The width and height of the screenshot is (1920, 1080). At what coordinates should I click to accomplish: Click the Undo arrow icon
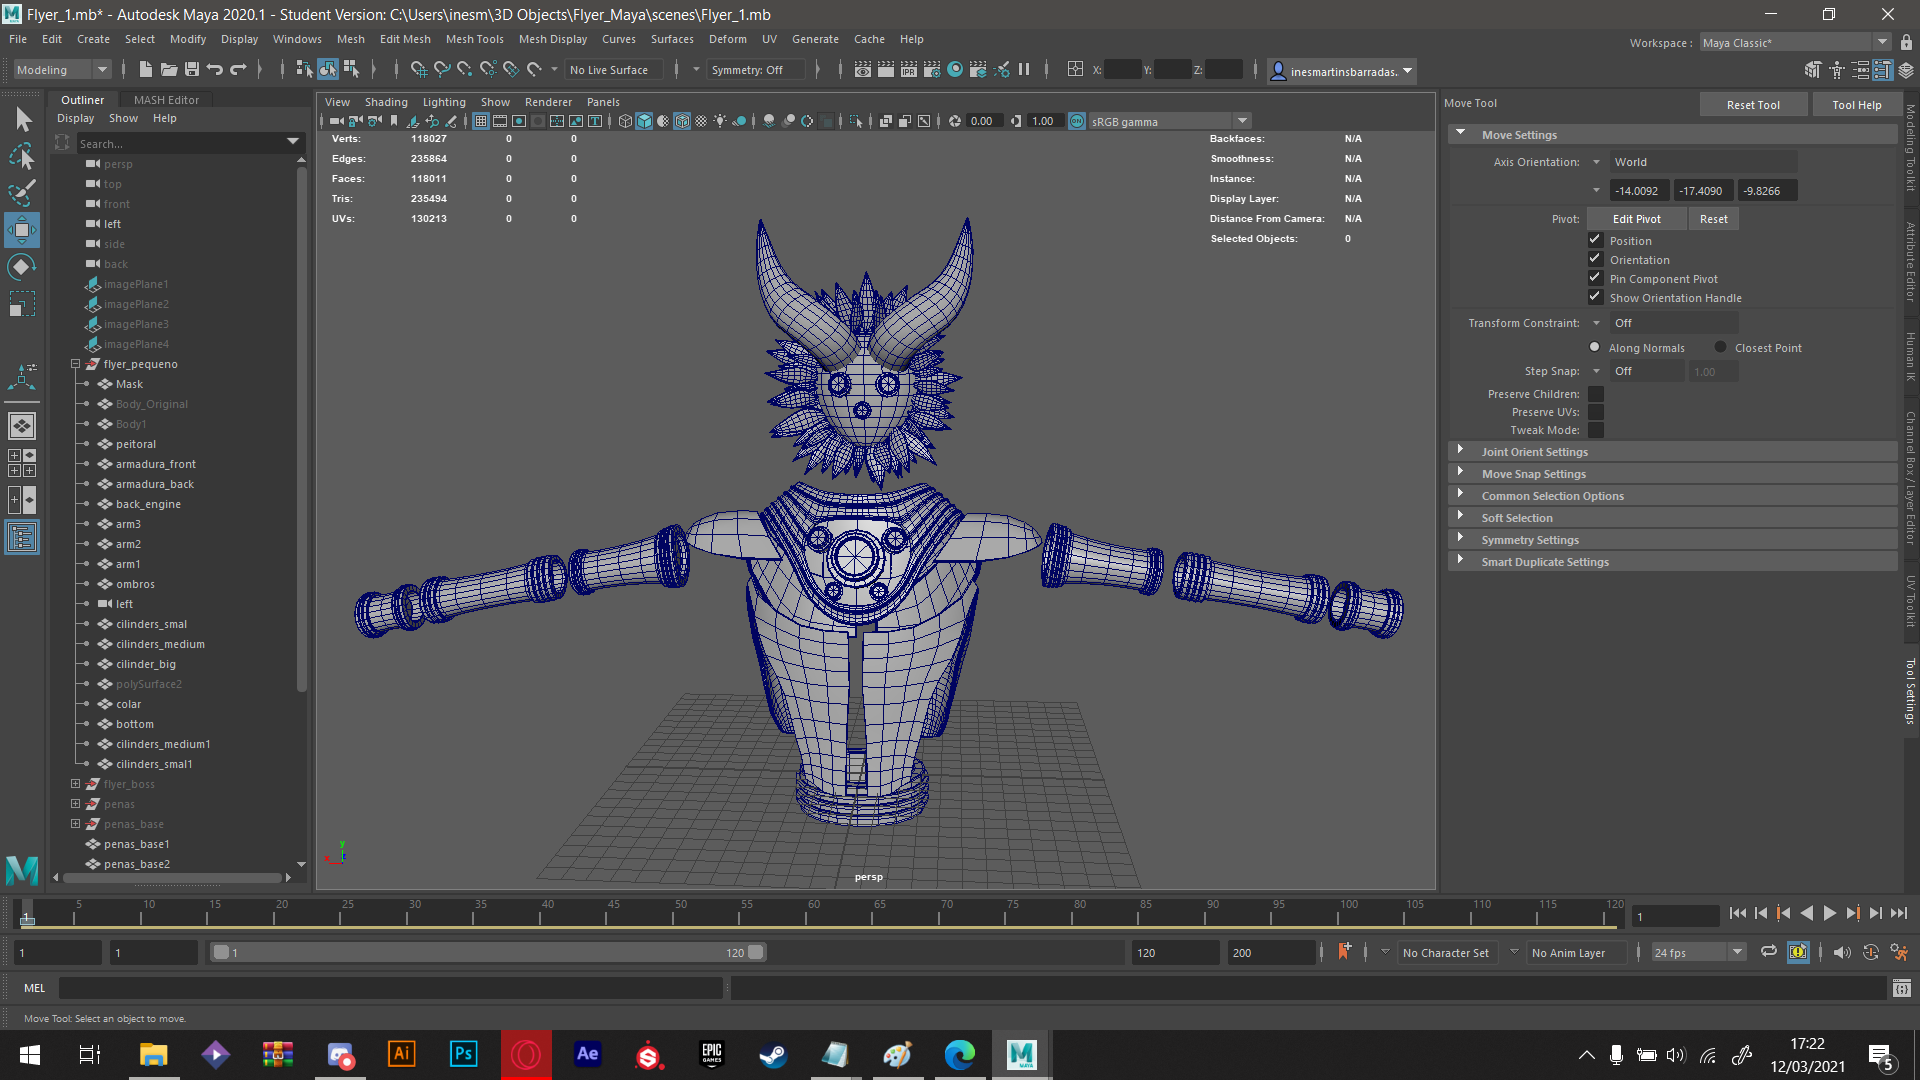tap(214, 69)
